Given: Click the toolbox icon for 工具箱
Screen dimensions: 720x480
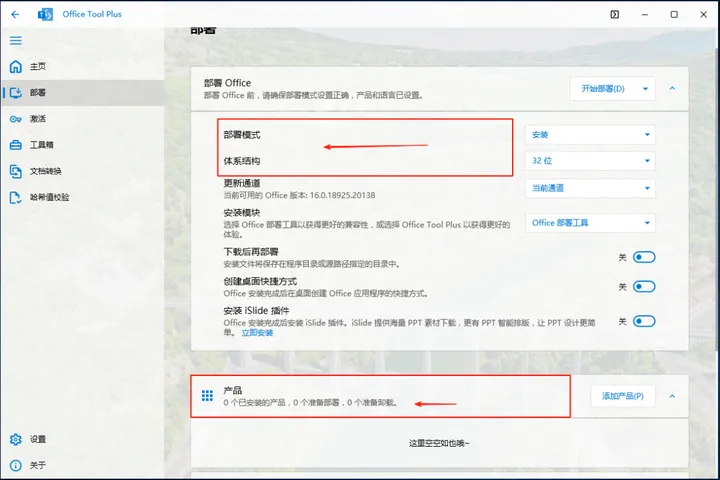Looking at the screenshot, I should pyautogui.click(x=16, y=145).
